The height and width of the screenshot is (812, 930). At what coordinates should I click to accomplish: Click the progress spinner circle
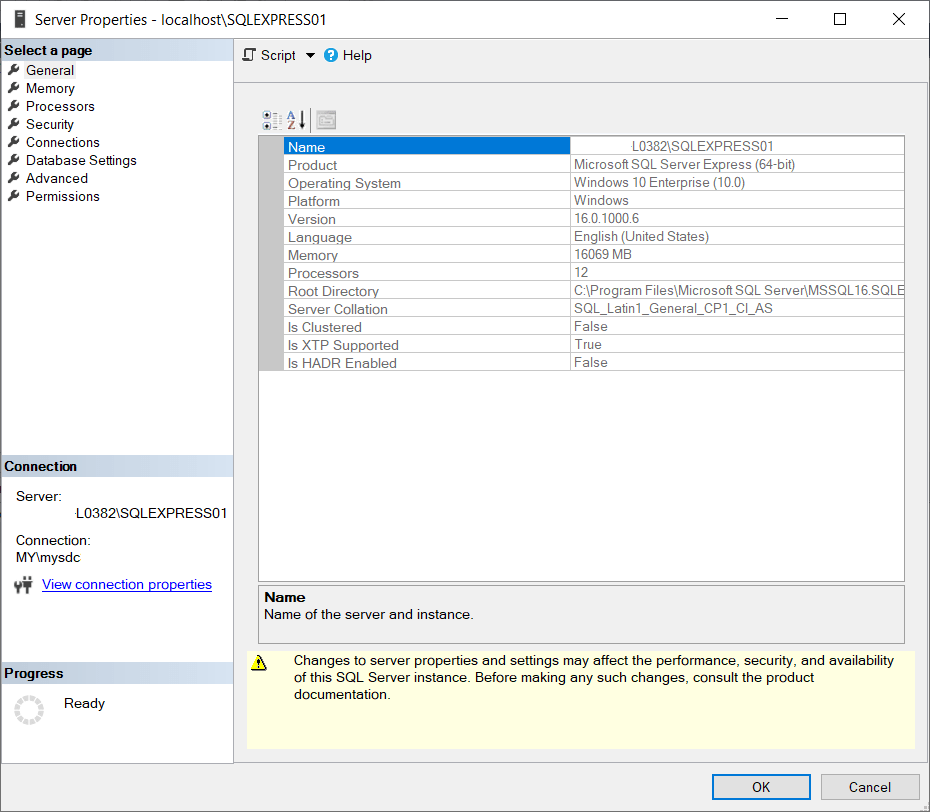click(x=29, y=709)
